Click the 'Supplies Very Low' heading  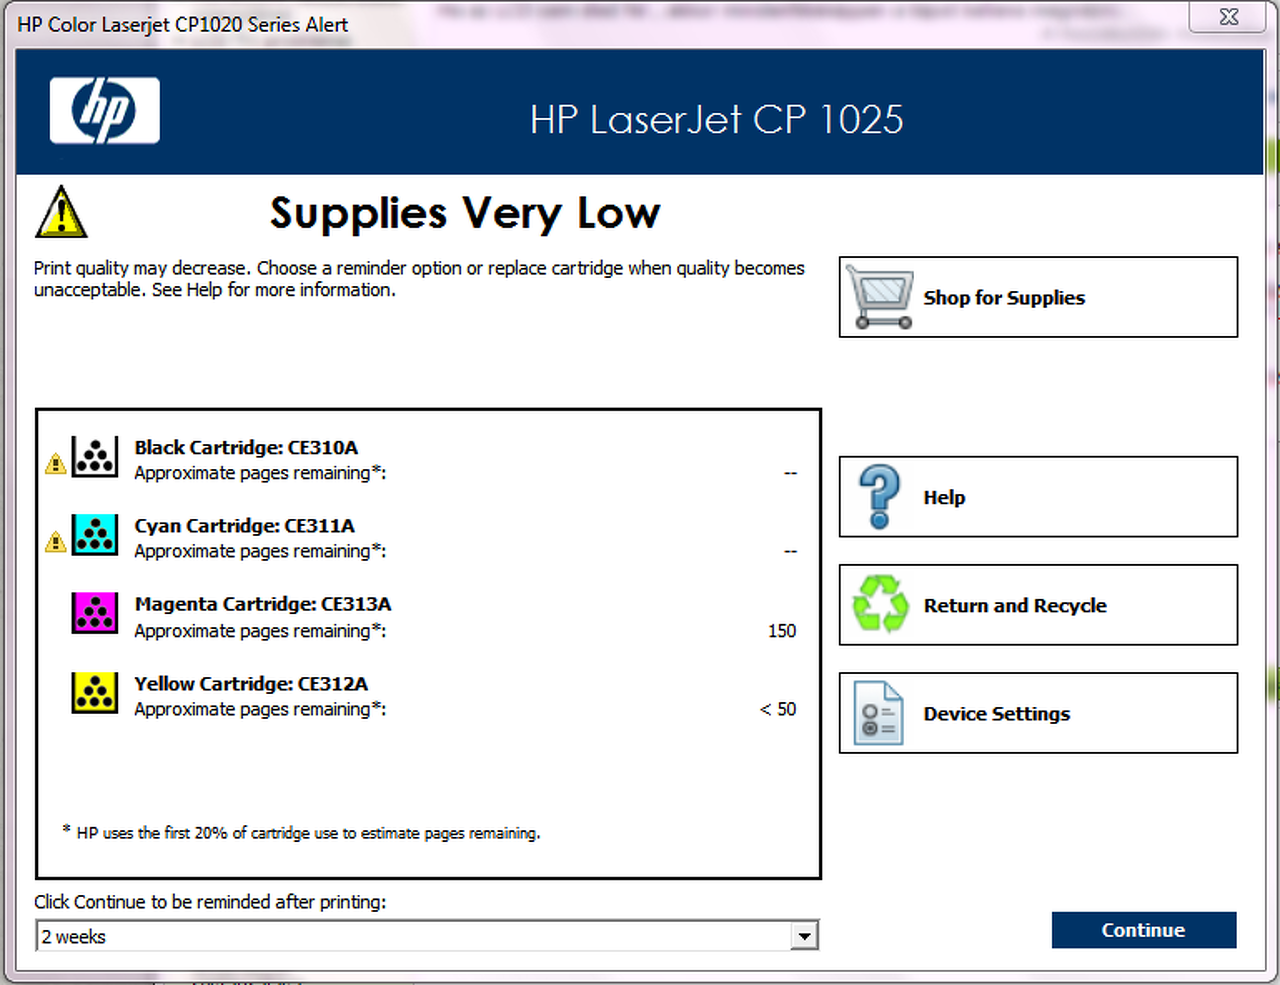465,213
